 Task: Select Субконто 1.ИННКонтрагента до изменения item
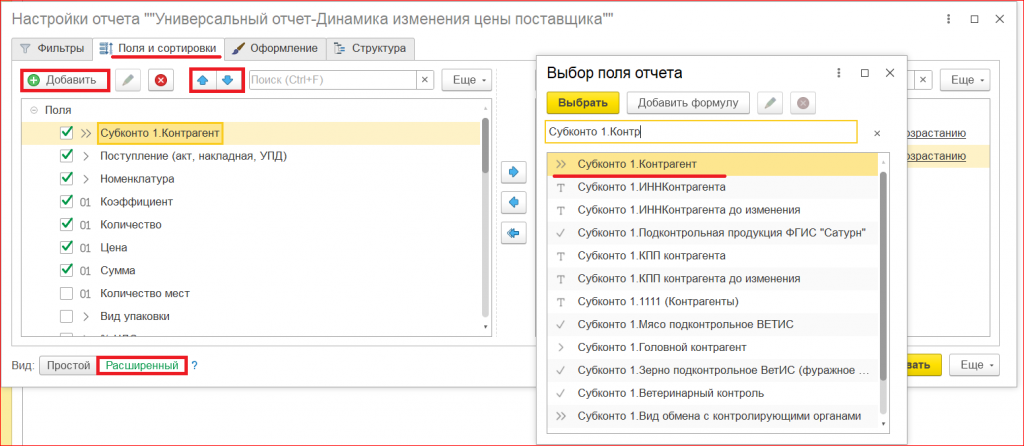(712, 210)
